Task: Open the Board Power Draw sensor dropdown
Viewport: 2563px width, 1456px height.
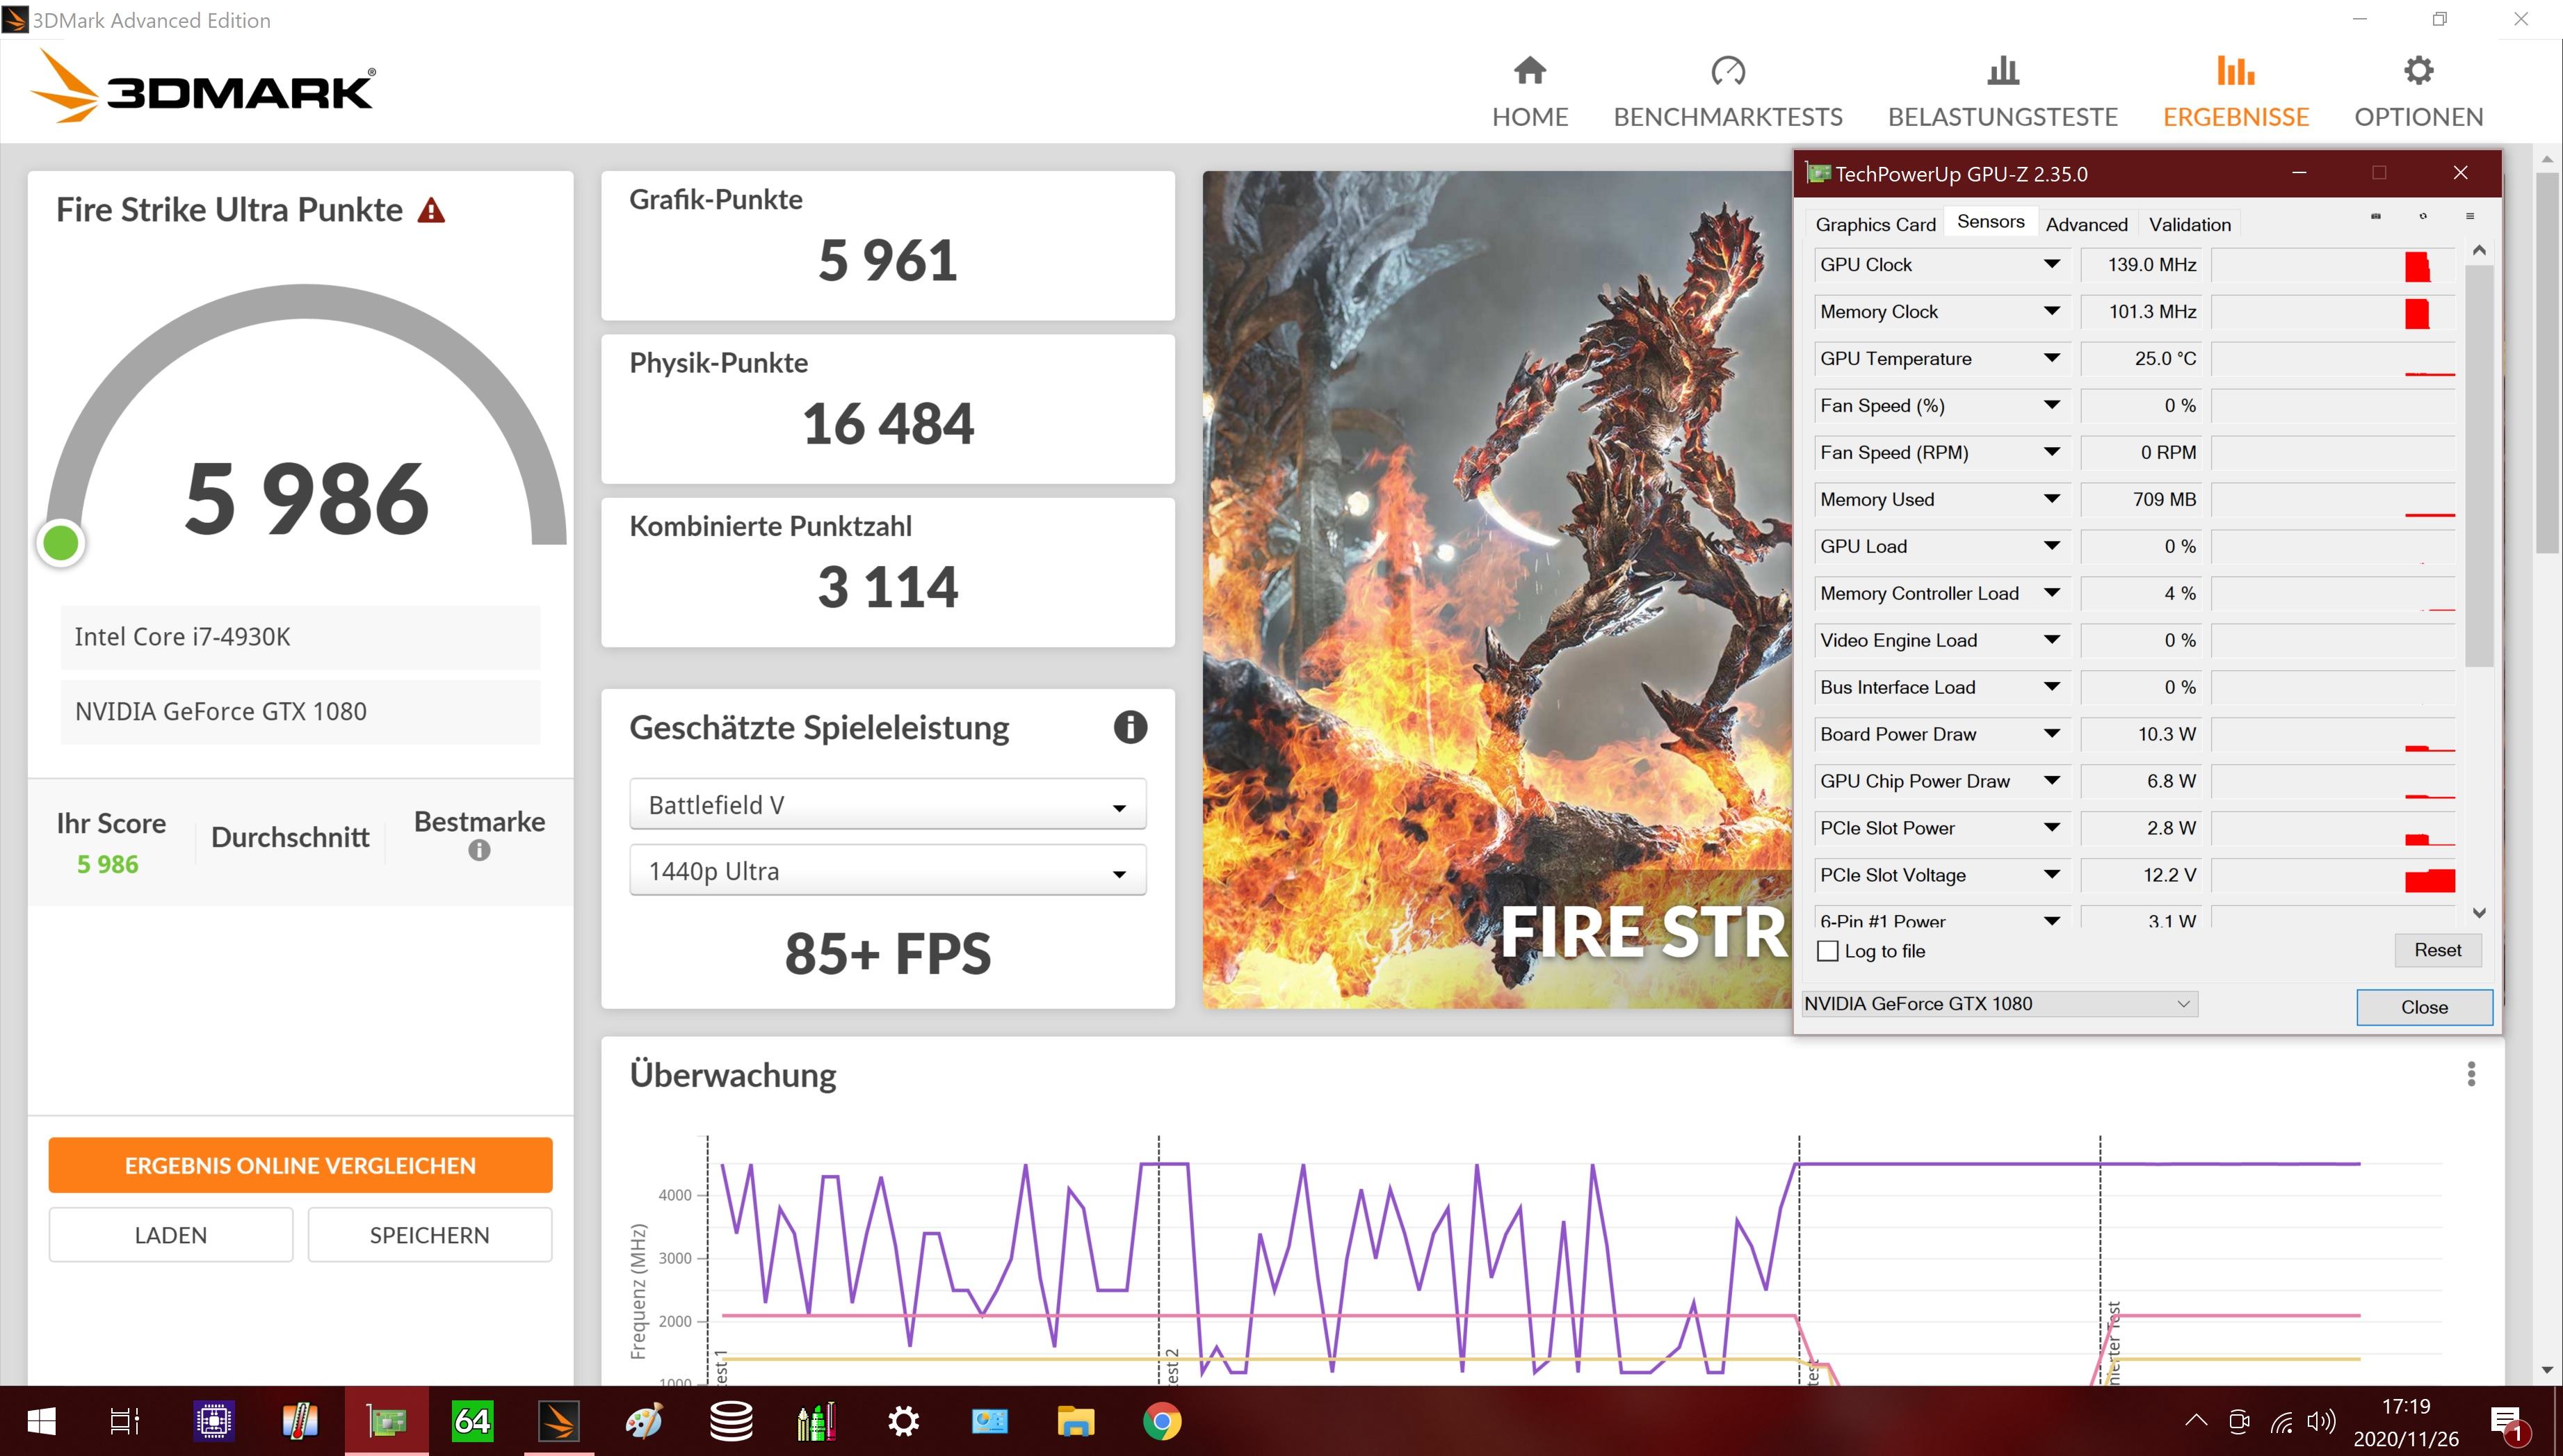Action: click(x=2051, y=734)
